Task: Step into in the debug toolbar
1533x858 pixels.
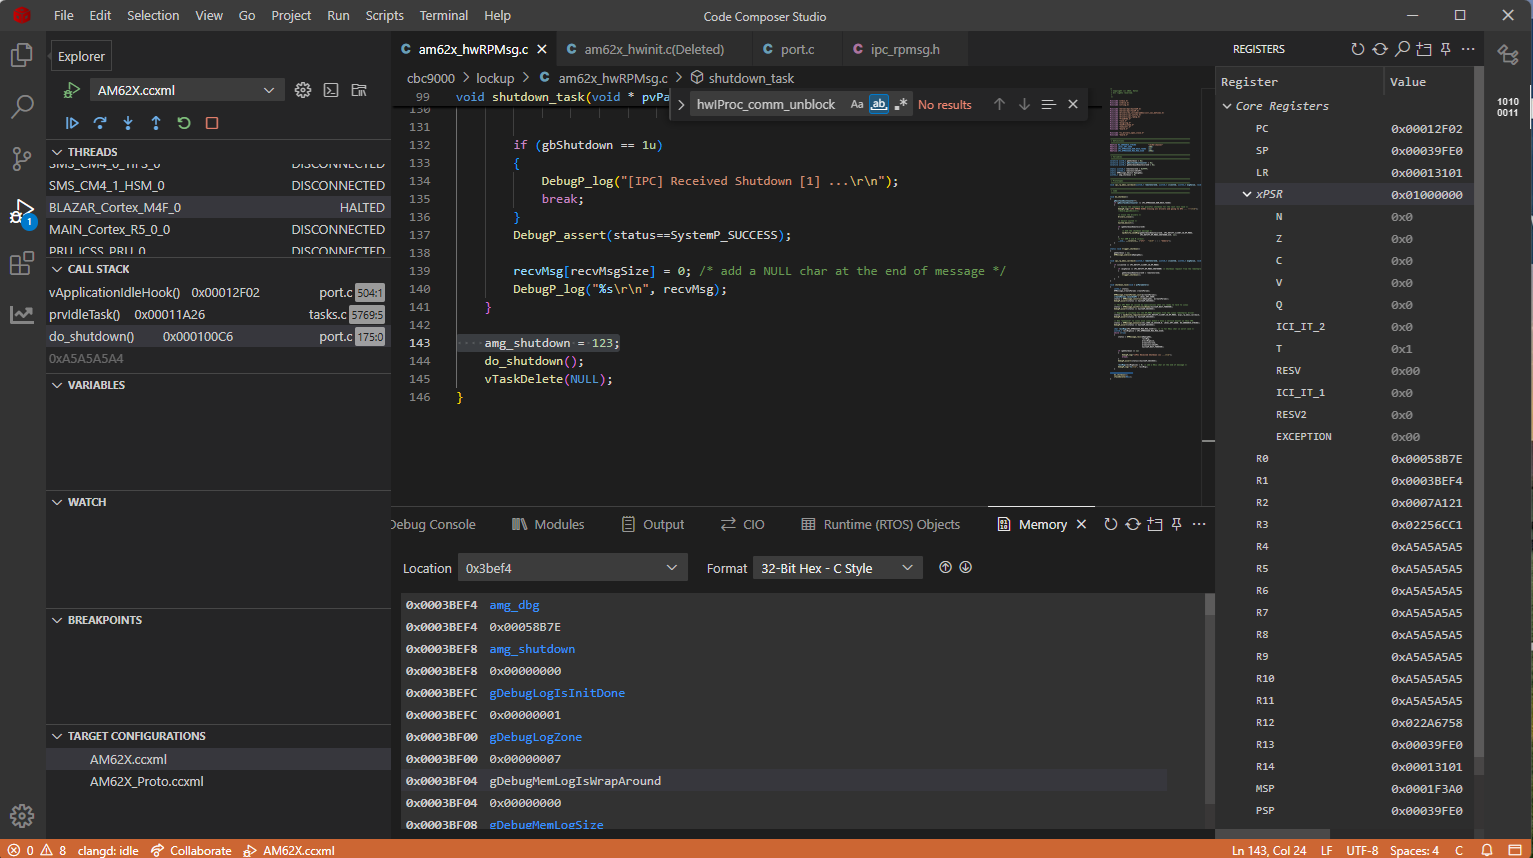Action: pos(128,123)
